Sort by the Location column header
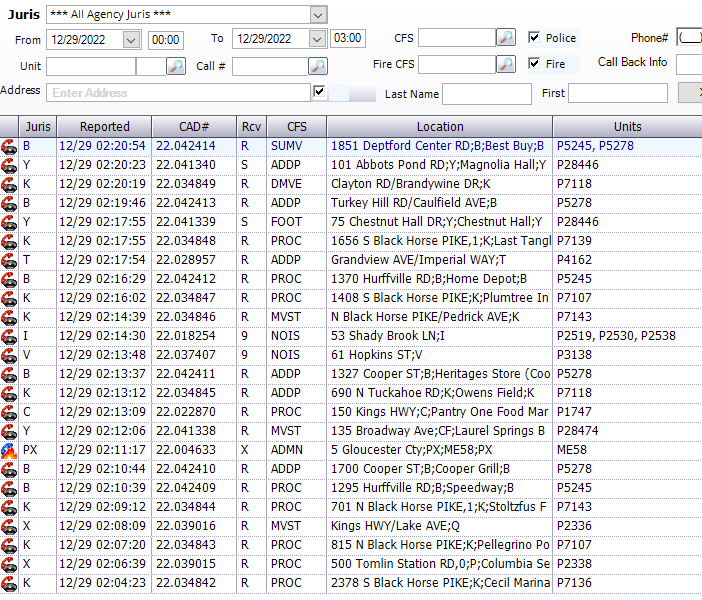702x600 pixels. pyautogui.click(x=440, y=127)
